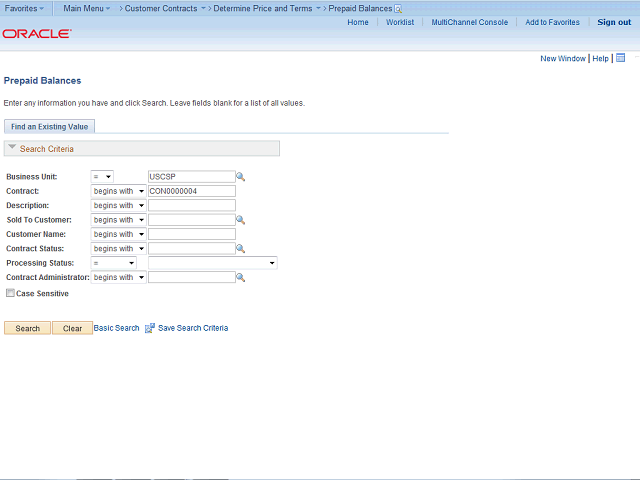Click the Description input field

point(192,205)
